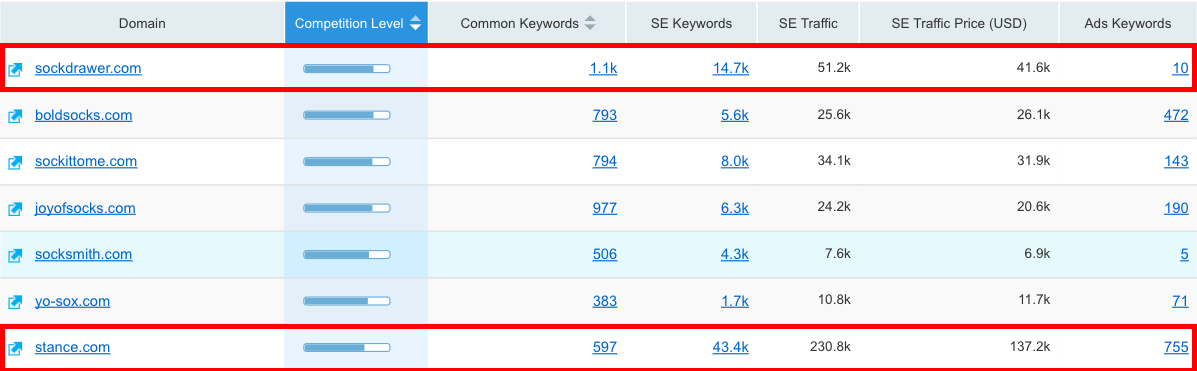Open the stance.com domain link

(x=73, y=347)
